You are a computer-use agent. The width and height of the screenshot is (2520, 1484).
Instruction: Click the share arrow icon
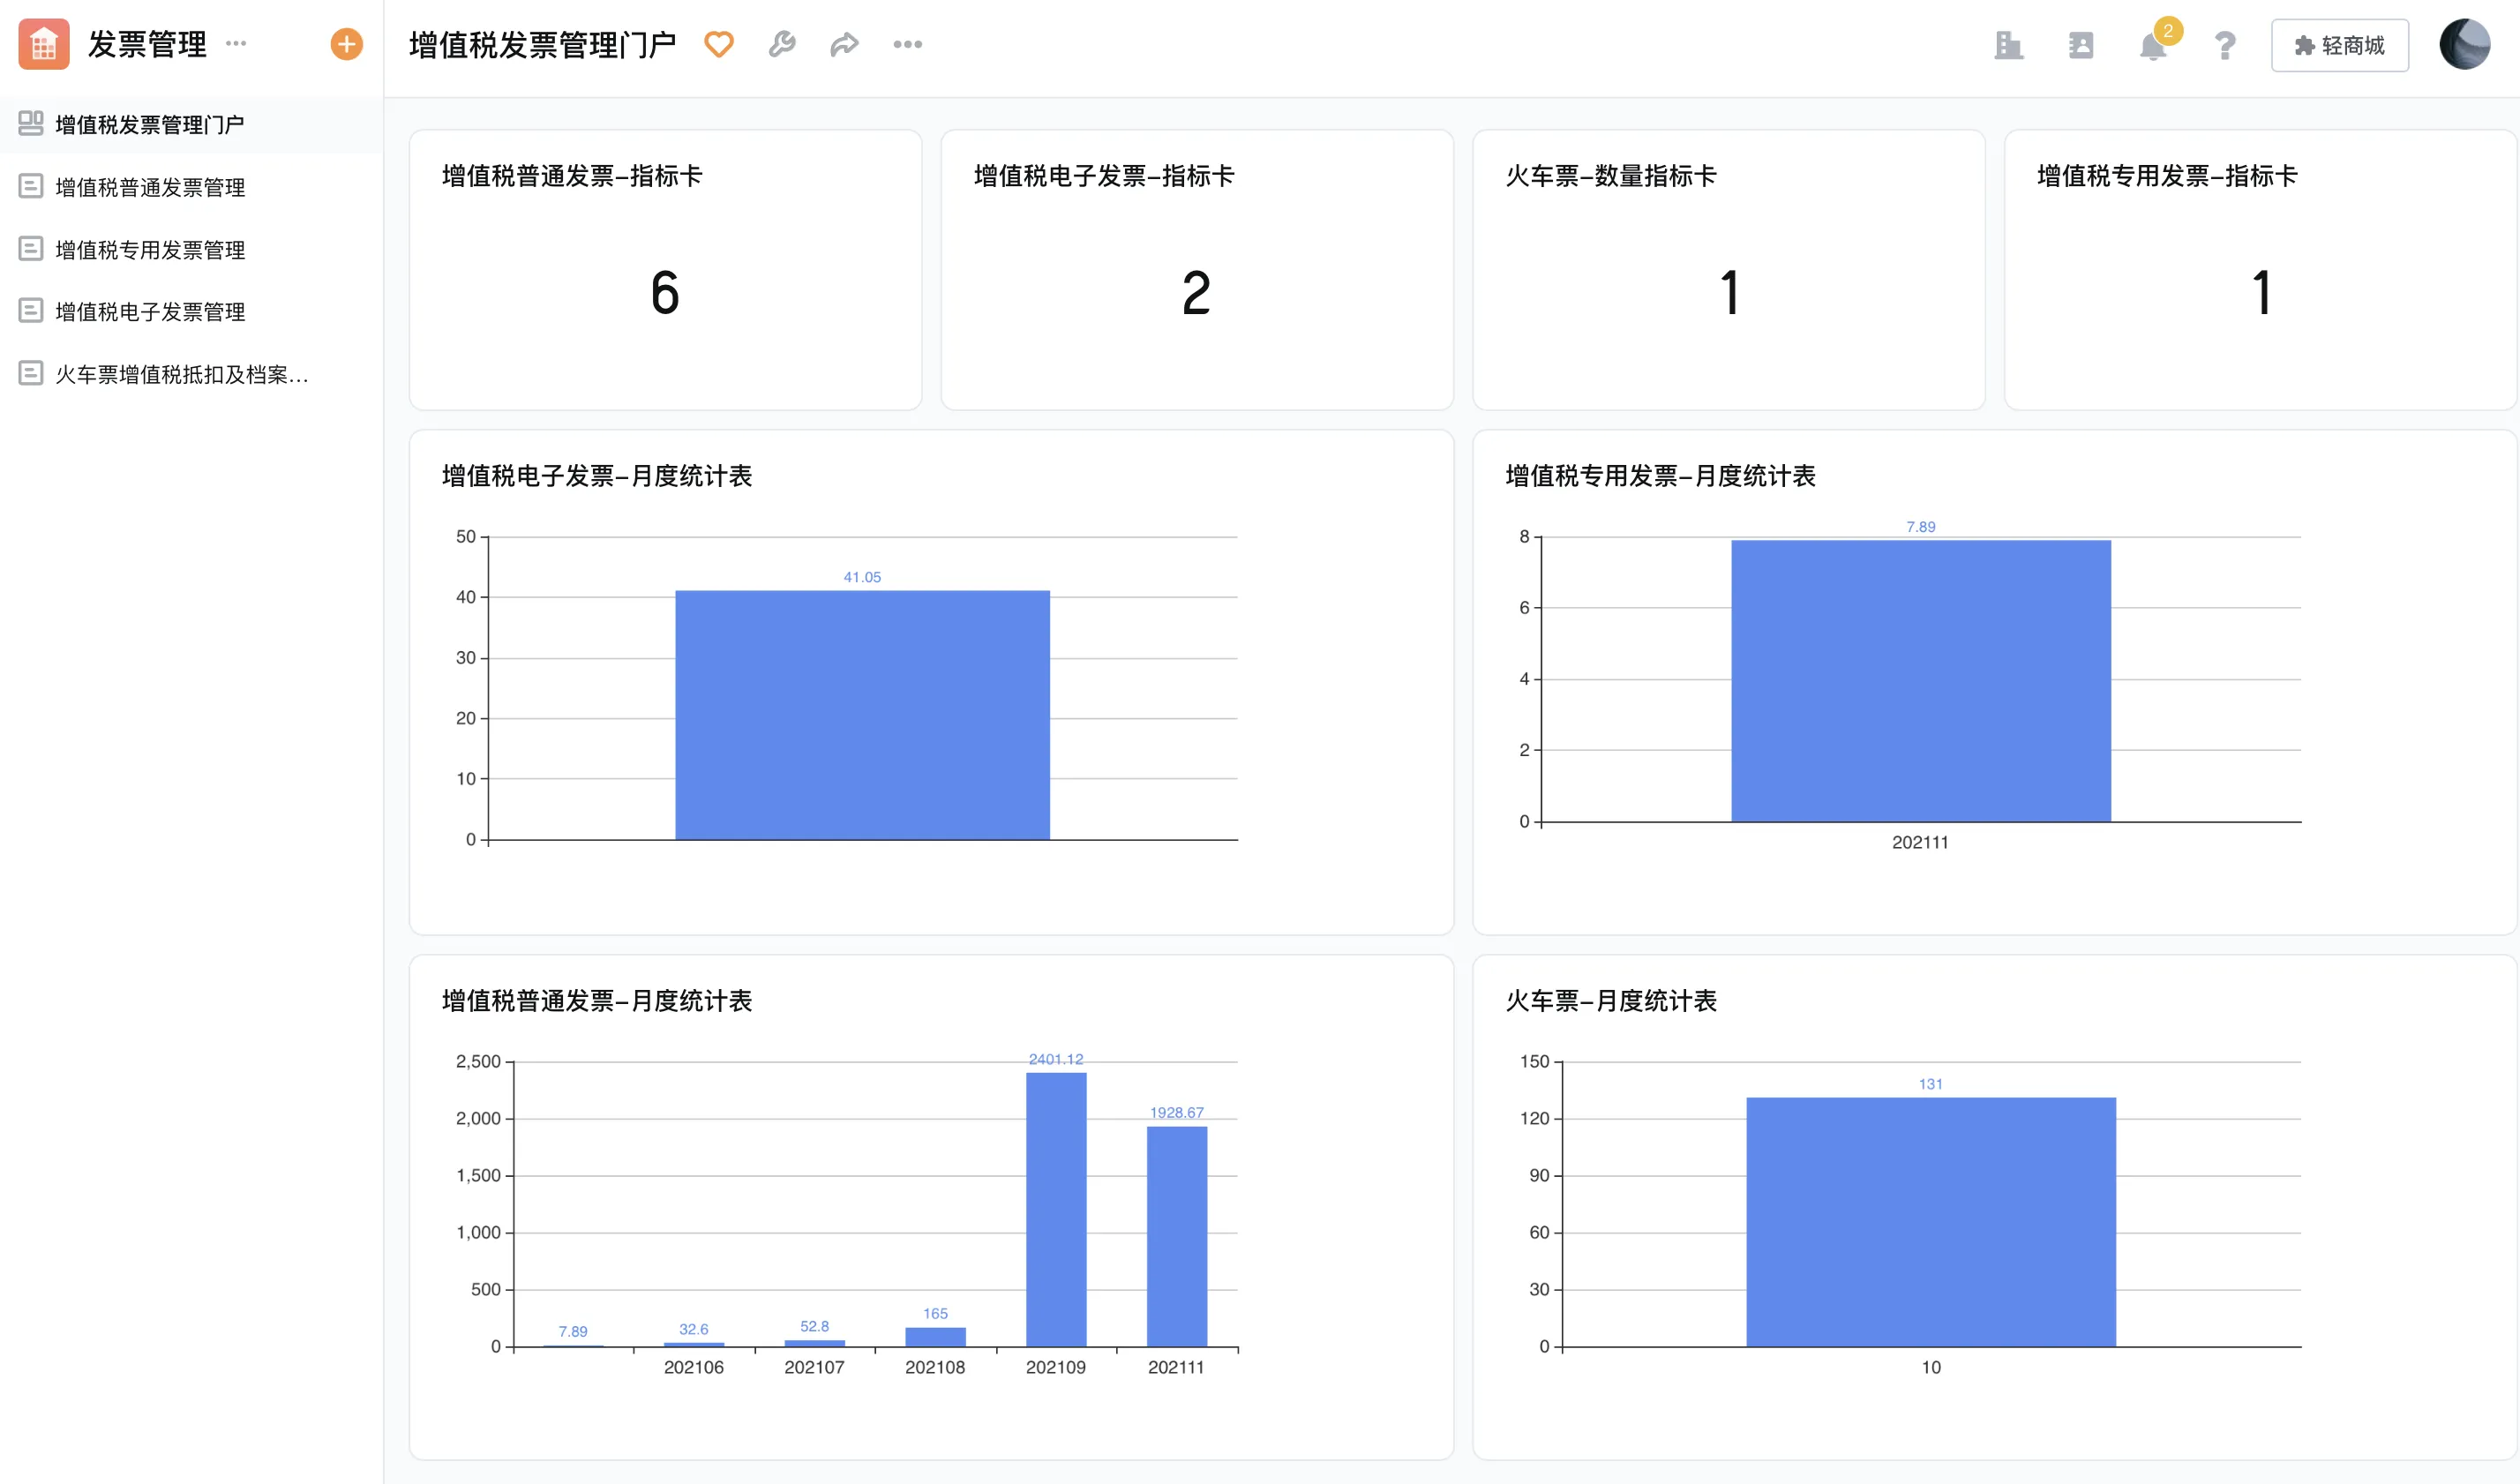pos(844,44)
